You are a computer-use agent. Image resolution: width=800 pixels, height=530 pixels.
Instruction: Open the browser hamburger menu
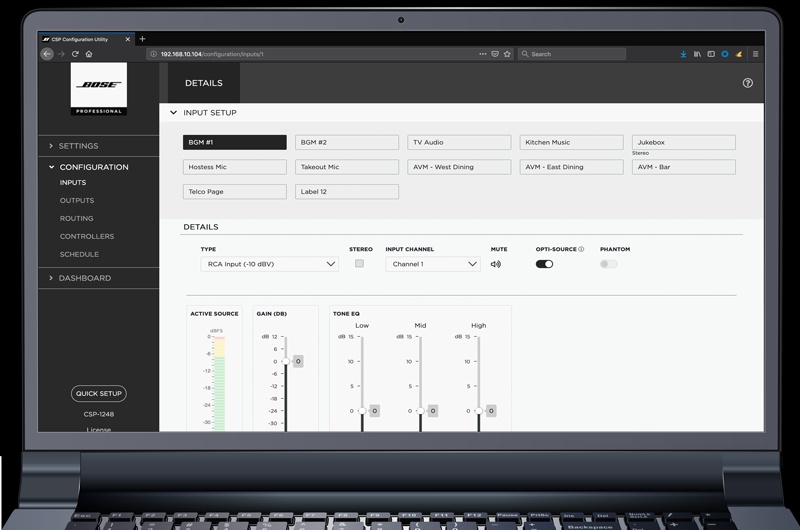tap(756, 54)
